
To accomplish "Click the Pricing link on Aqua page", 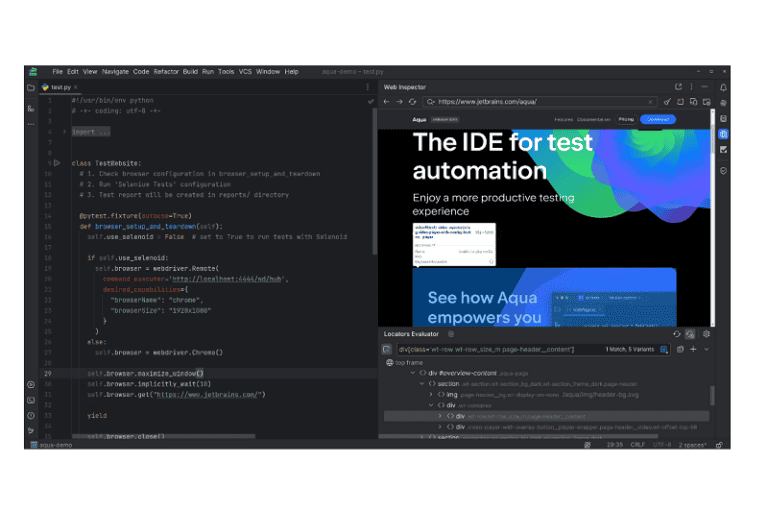I will tap(626, 119).
